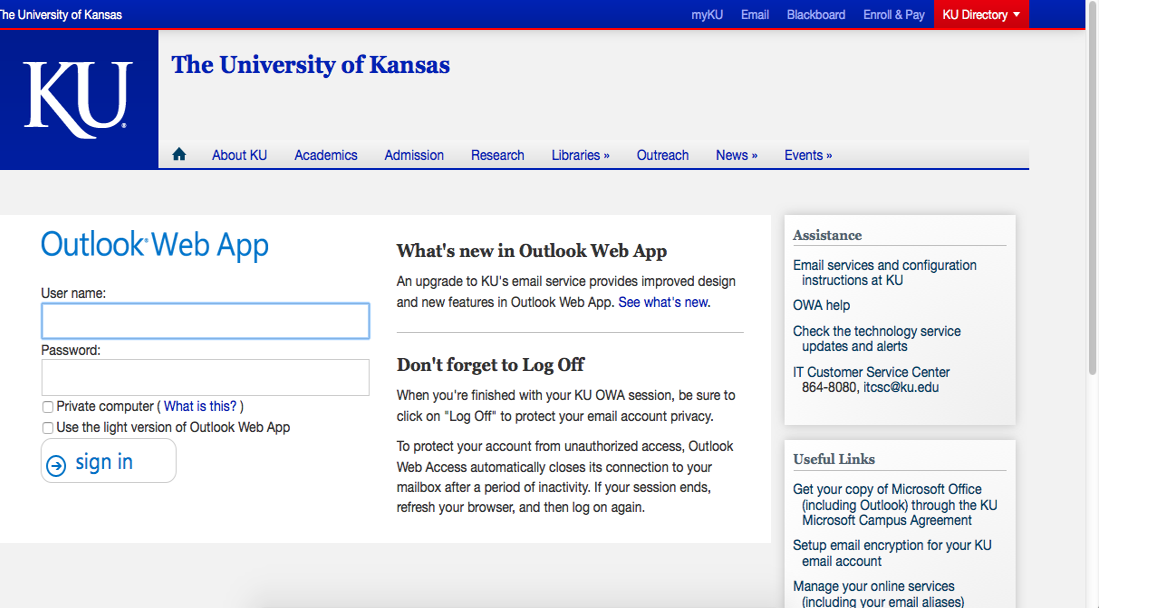Expand the News navigation menu
Image resolution: width=1158 pixels, height=608 pixels.
(736, 155)
